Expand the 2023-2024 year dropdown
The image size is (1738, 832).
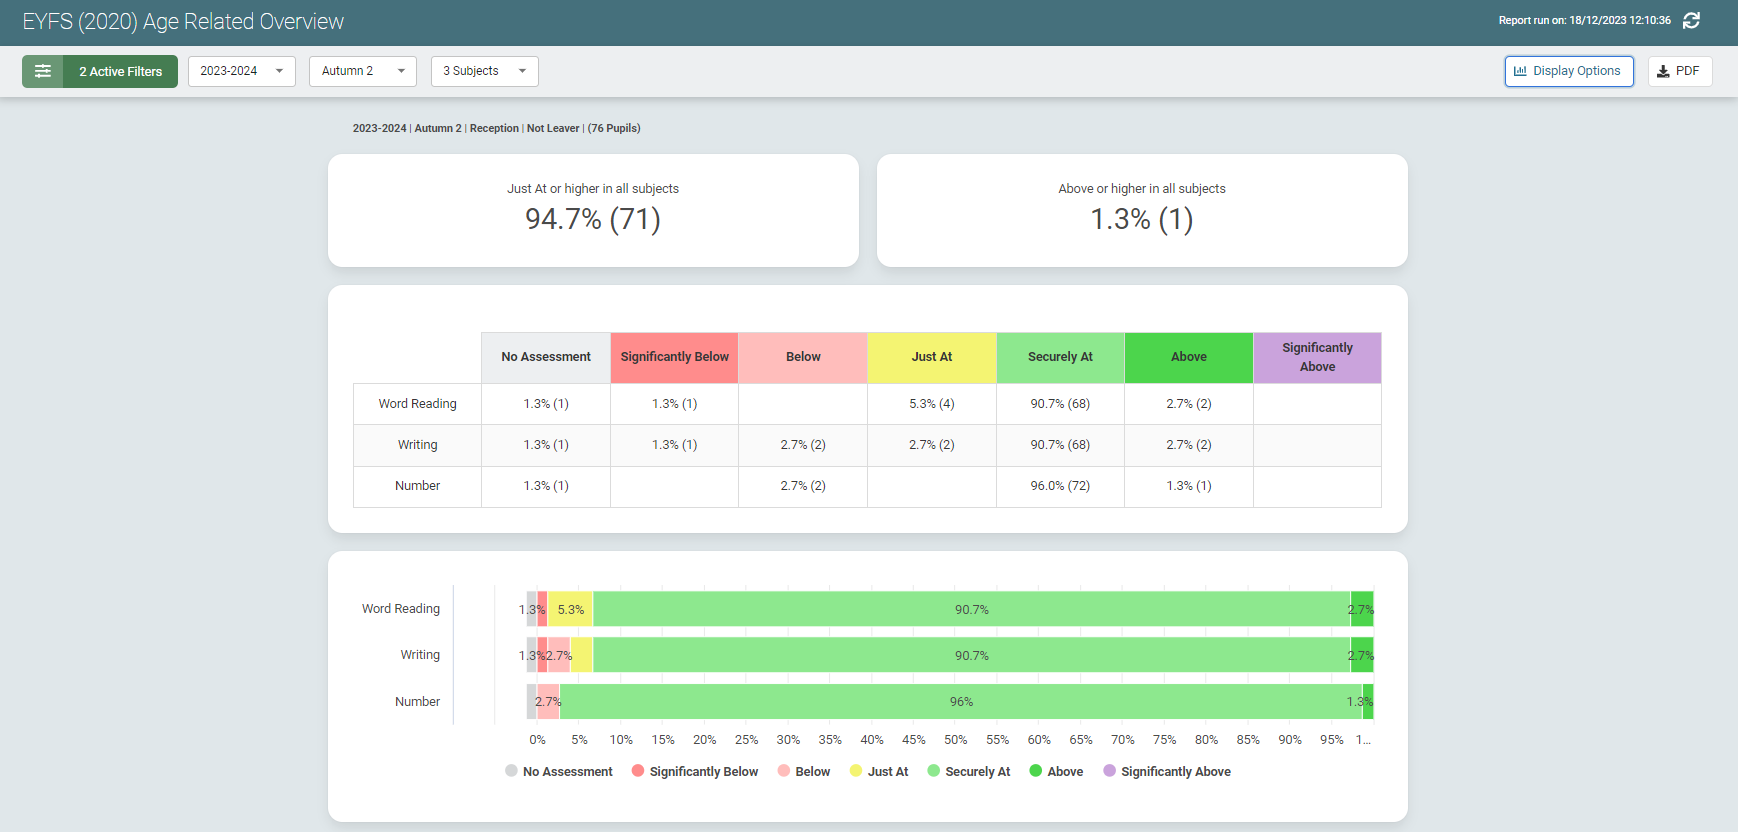click(x=241, y=71)
